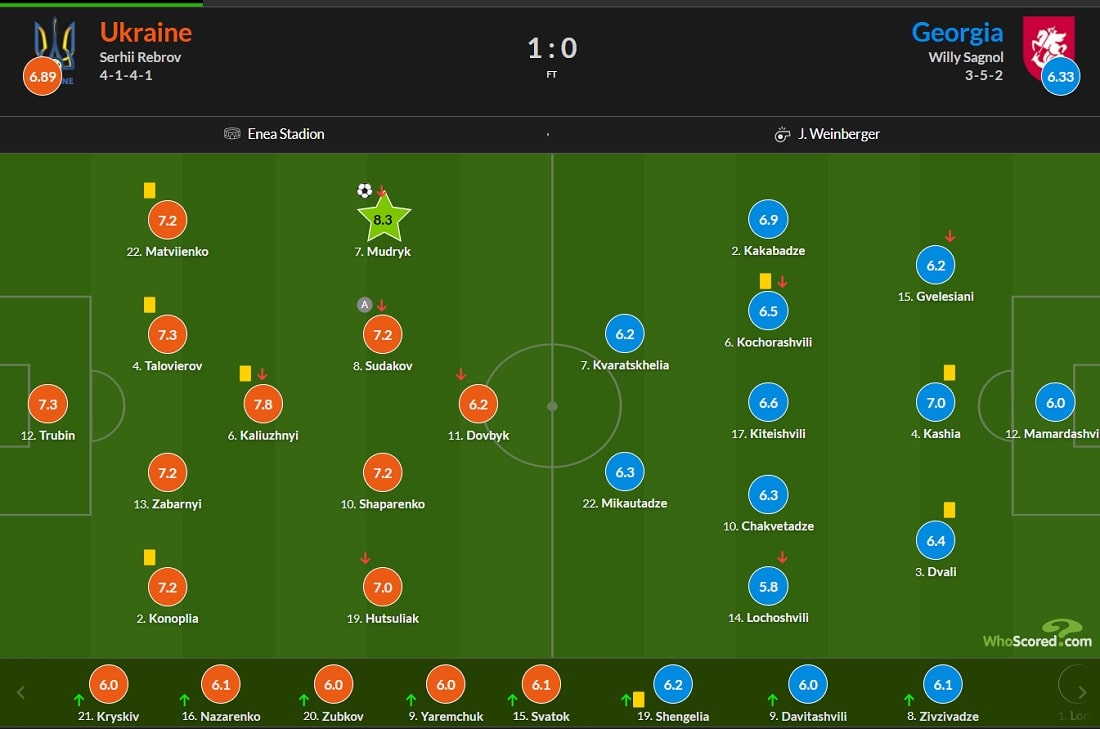Show more substitutes with right arrow
Screen dimensions: 1100x729
[x=1082, y=693]
